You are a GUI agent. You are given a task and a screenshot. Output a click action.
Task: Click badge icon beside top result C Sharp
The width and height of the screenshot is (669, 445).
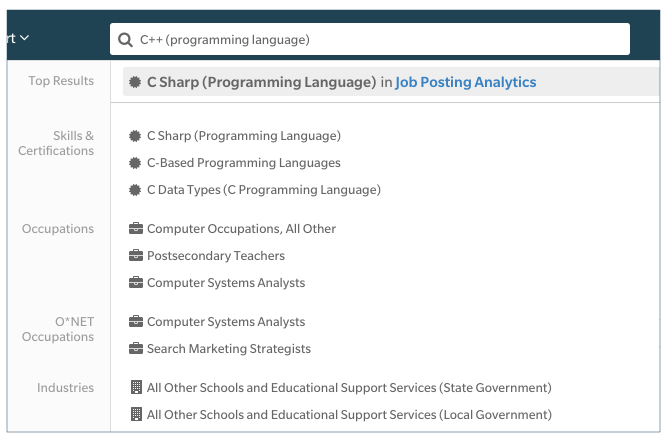135,82
